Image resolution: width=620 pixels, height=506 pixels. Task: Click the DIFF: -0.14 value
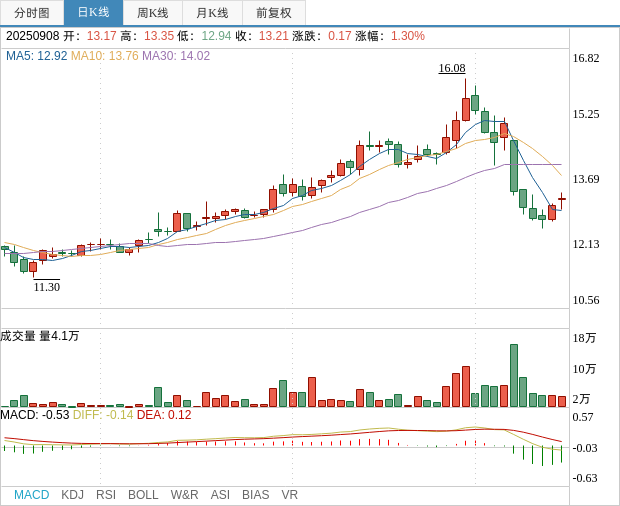pyautogui.click(x=103, y=415)
